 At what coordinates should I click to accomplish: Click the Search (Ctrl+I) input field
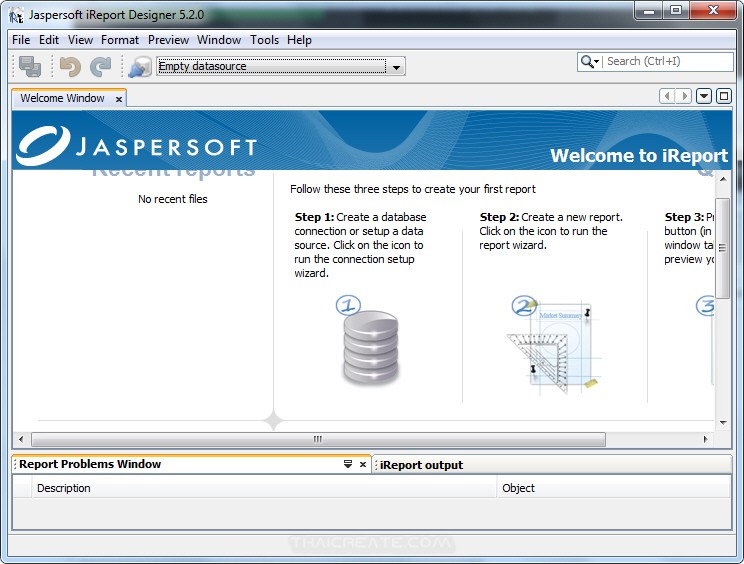coord(669,62)
